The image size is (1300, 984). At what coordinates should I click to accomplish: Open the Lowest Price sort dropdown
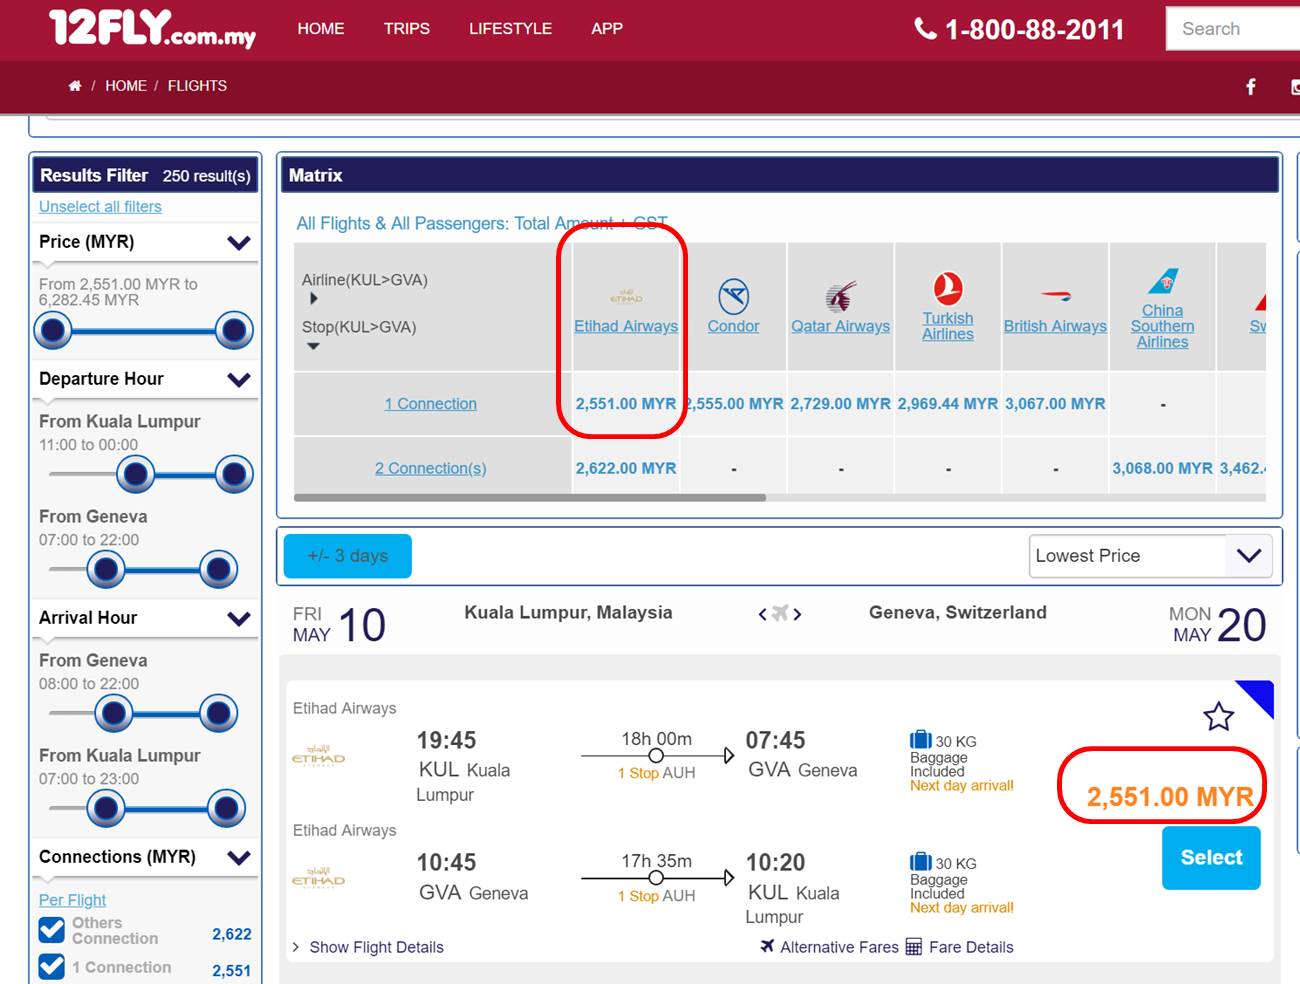[1150, 556]
